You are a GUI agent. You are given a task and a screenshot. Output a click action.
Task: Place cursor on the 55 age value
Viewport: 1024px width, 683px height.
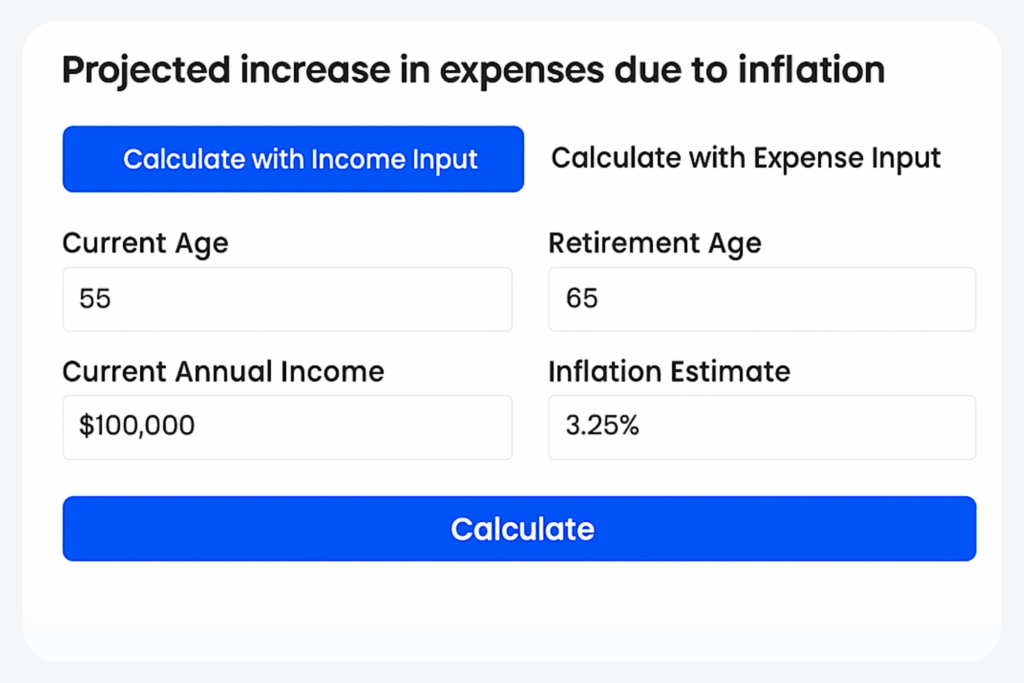pos(95,299)
